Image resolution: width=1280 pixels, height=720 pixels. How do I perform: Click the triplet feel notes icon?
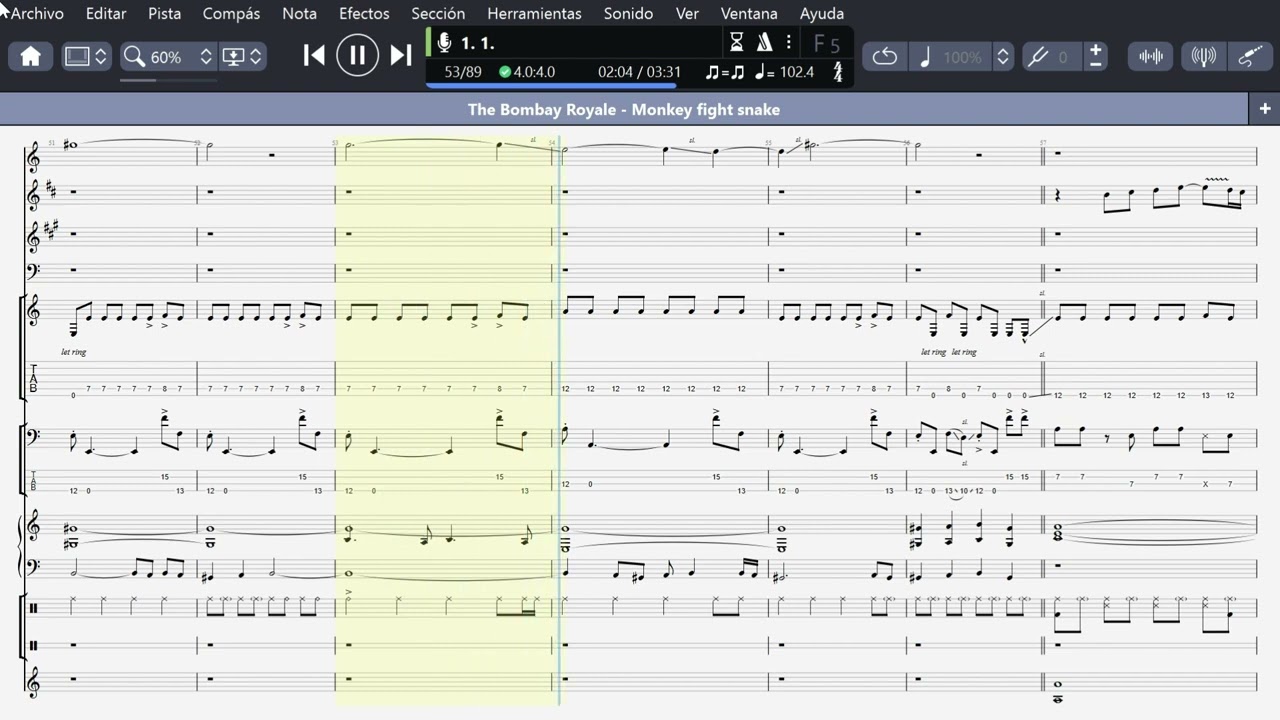[x=725, y=72]
